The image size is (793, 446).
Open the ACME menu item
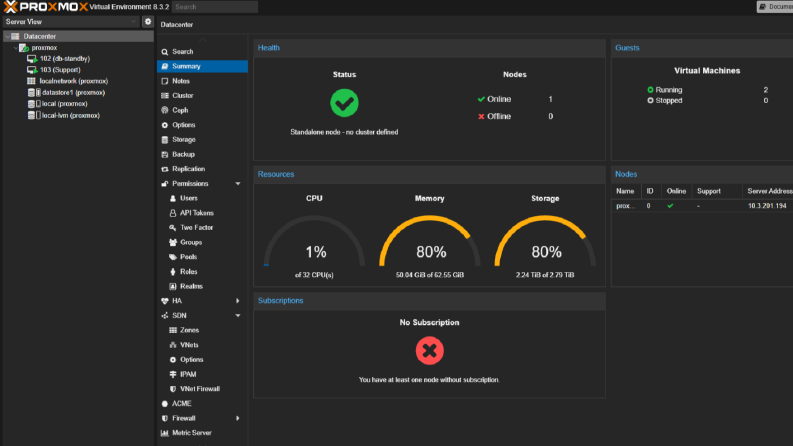tap(202, 404)
